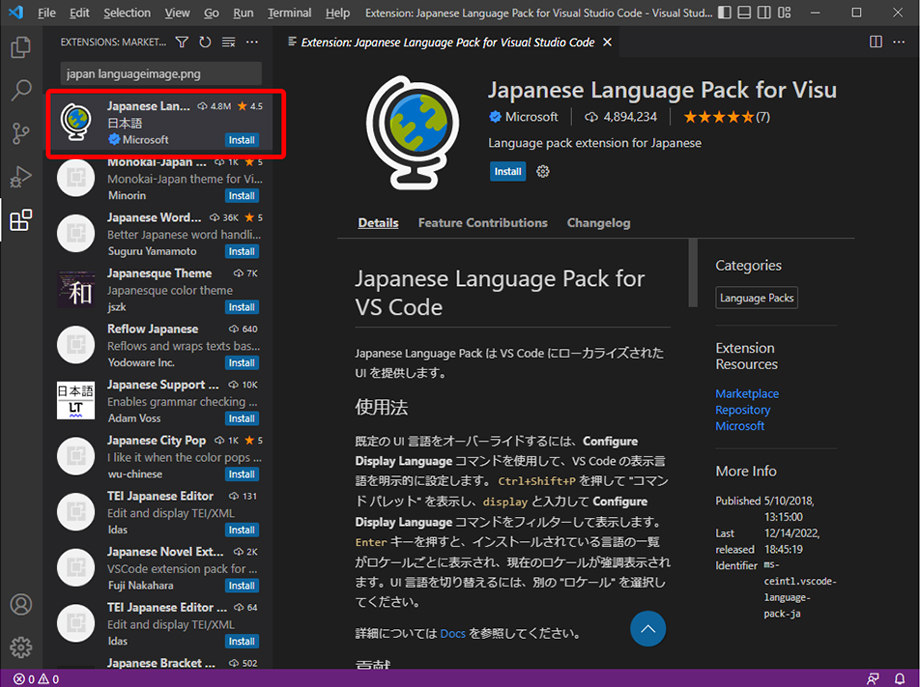Install Japanese Language Pack from detail page
This screenshot has height=687, width=920.
click(508, 171)
